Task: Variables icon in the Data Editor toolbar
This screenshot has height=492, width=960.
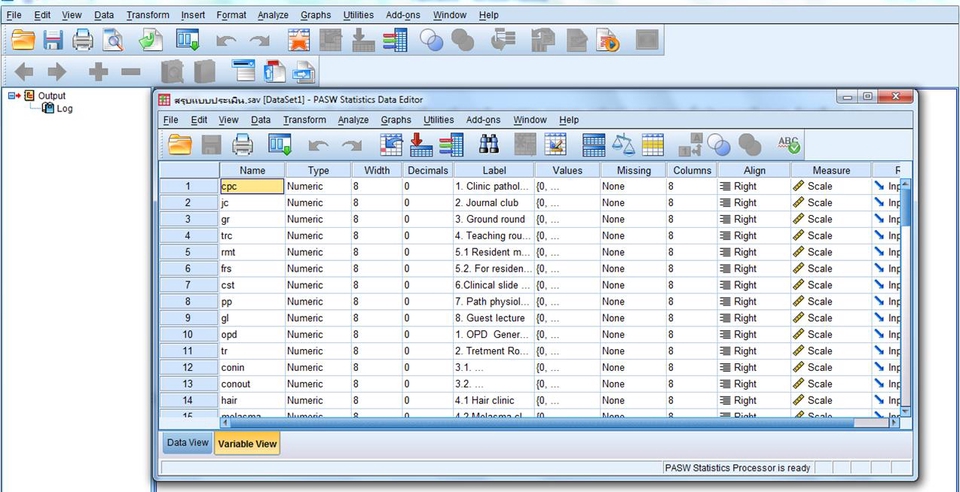Action: 451,144
